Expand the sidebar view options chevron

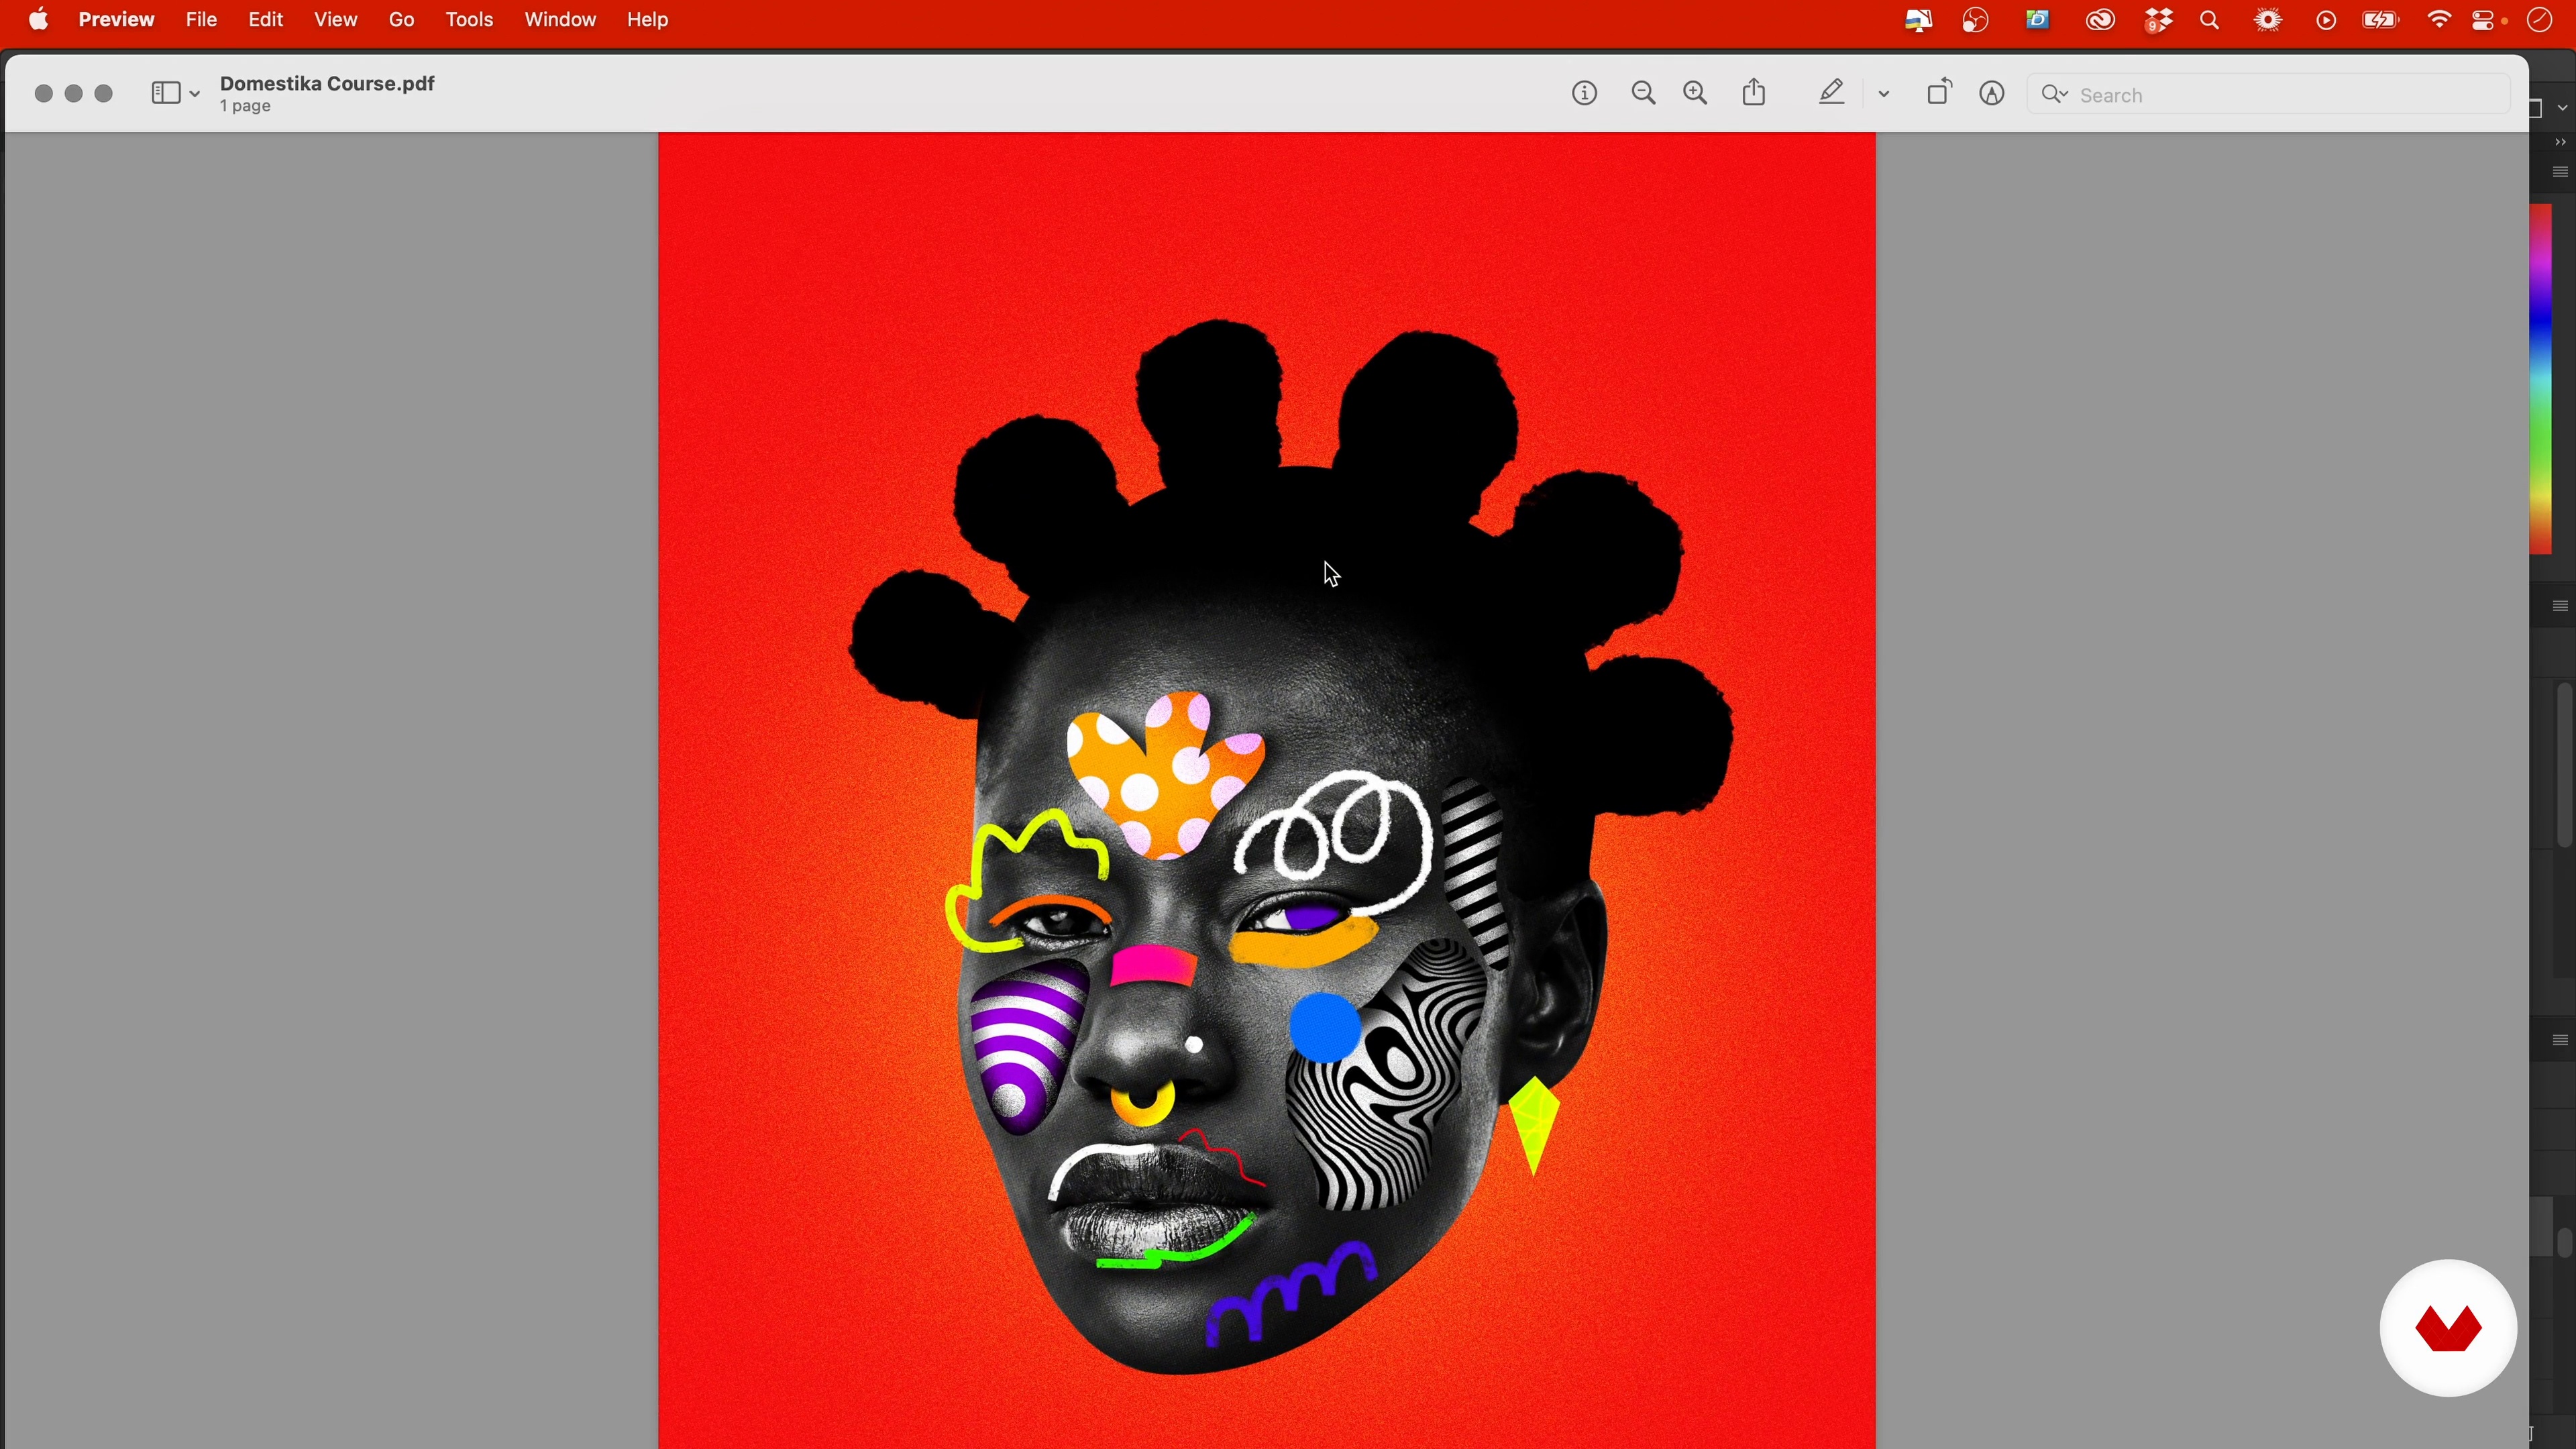[x=195, y=95]
